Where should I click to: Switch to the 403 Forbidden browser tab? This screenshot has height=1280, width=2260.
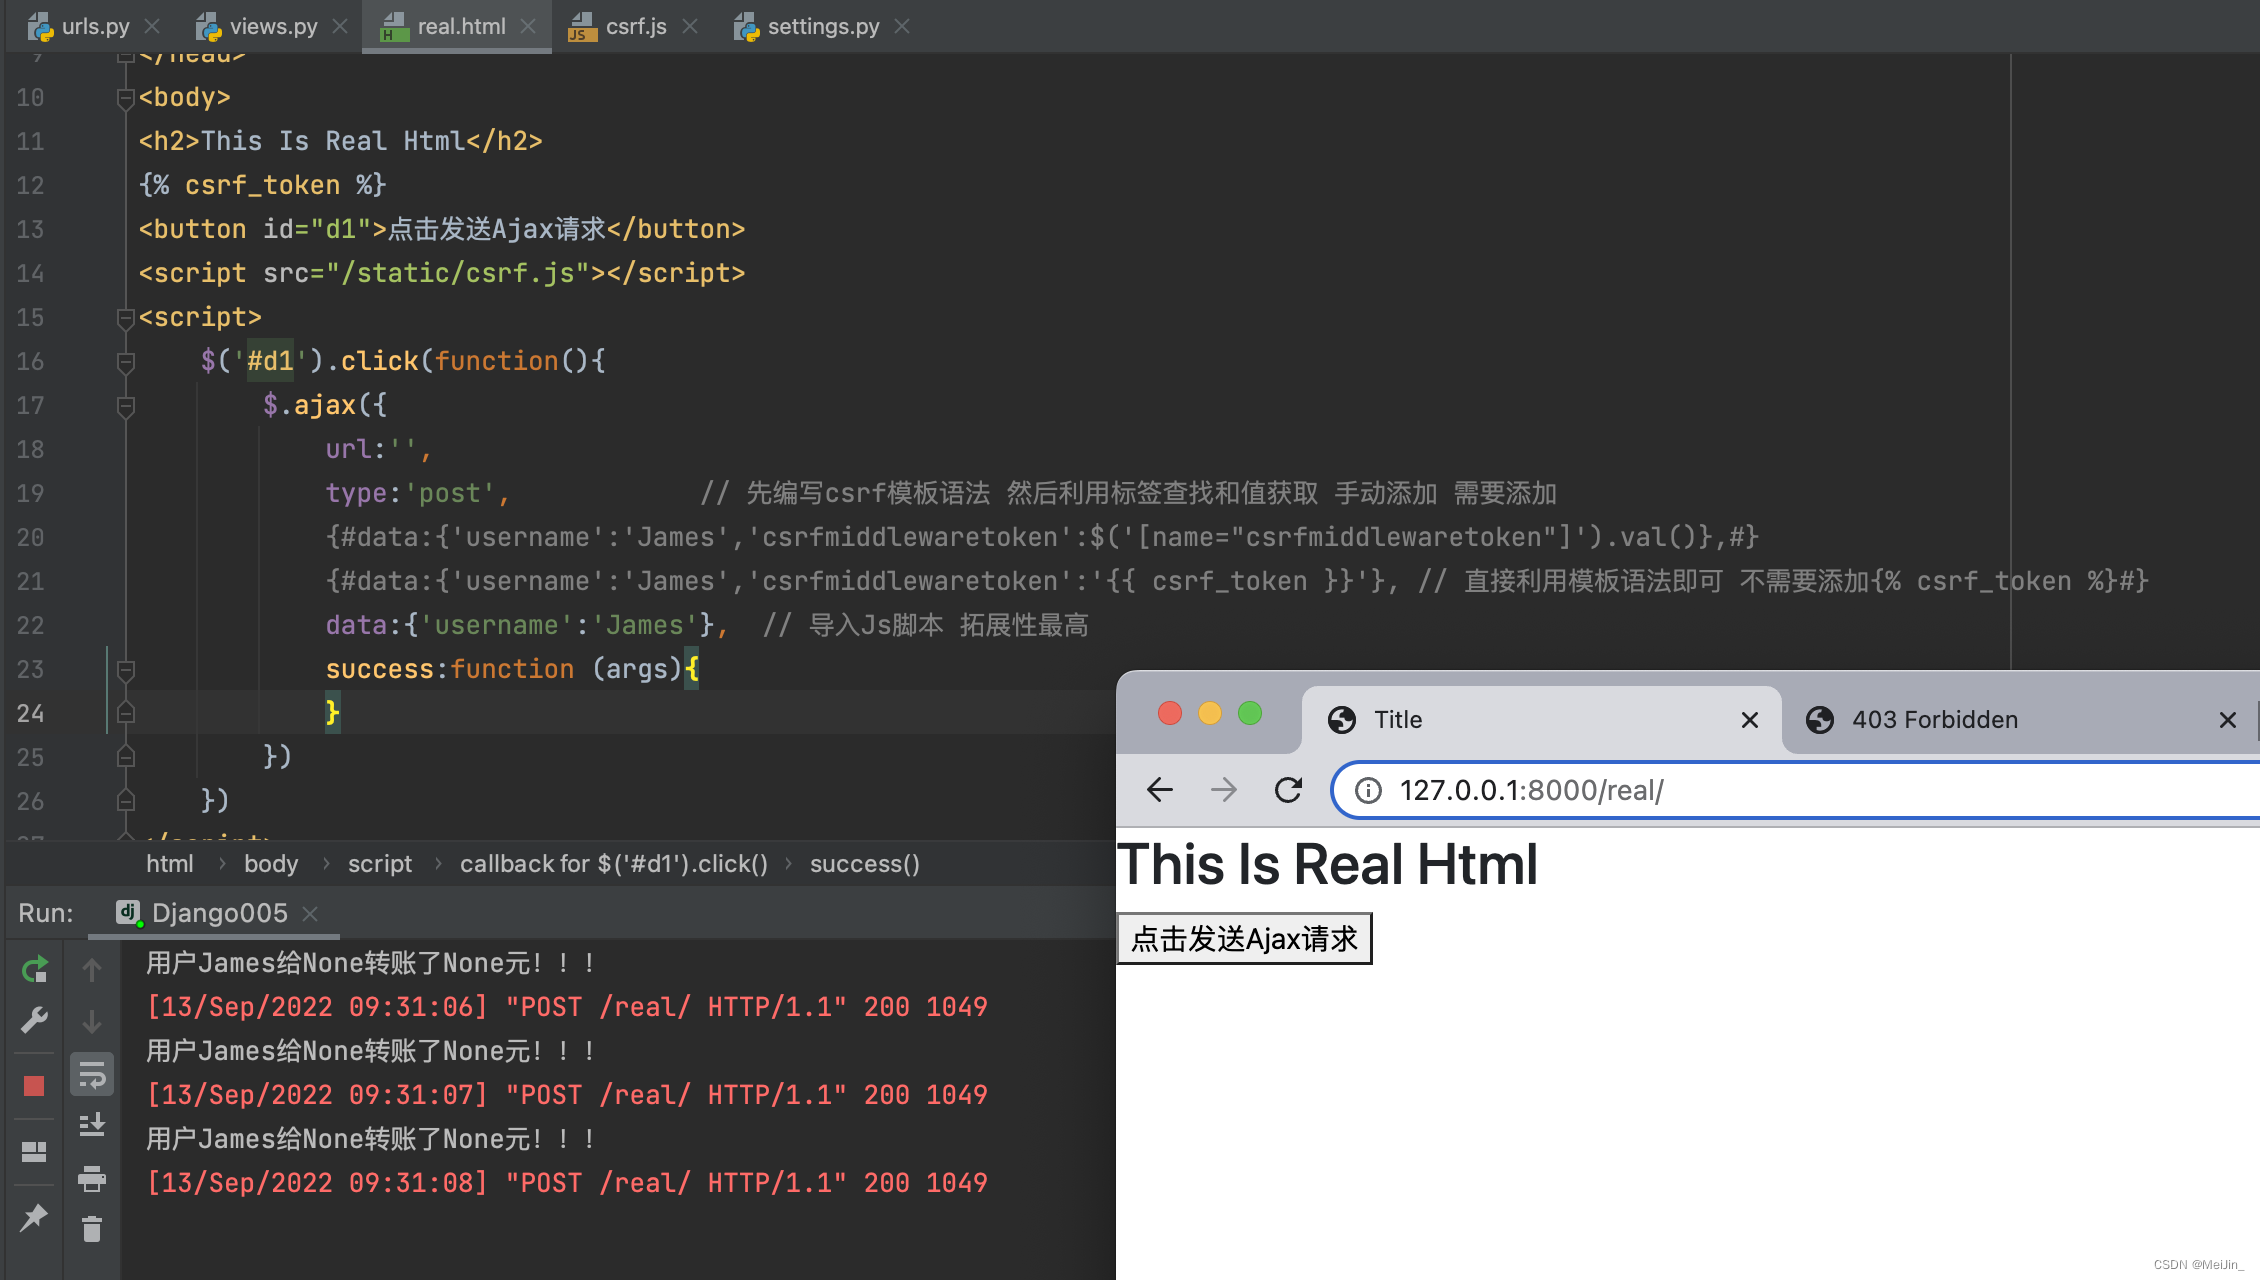[2019, 720]
